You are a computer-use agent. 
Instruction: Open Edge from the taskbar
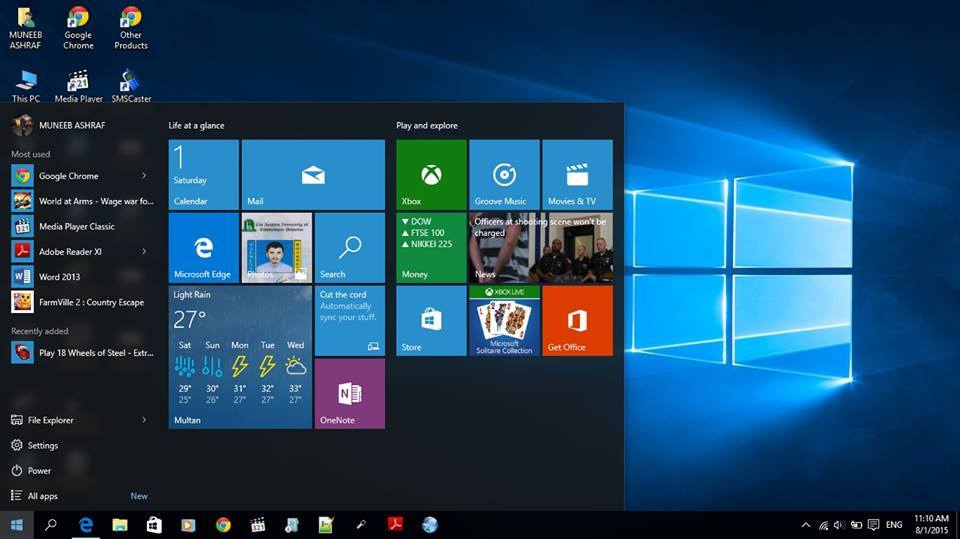click(86, 525)
